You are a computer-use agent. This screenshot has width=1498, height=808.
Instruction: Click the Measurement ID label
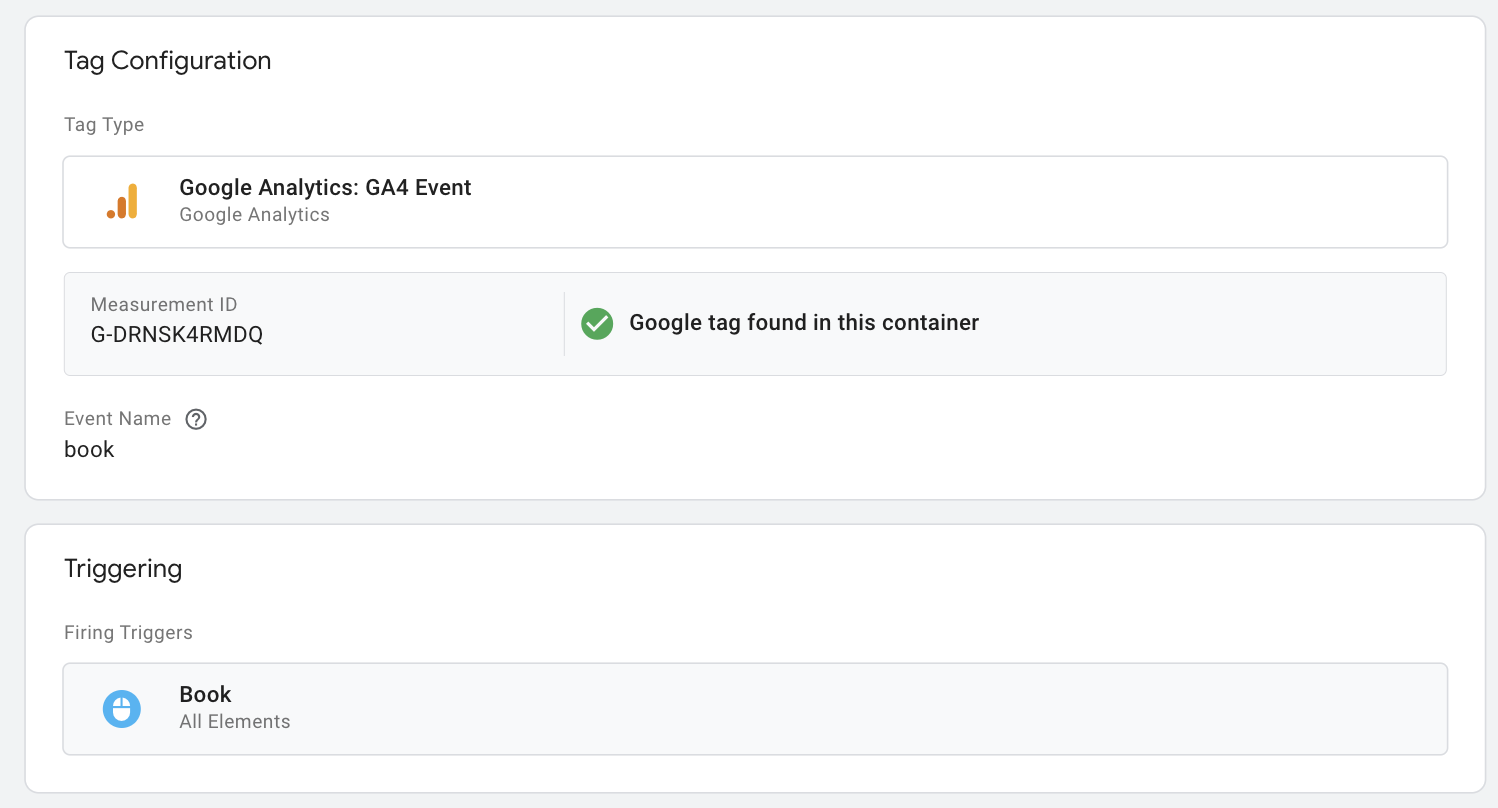pos(164,305)
